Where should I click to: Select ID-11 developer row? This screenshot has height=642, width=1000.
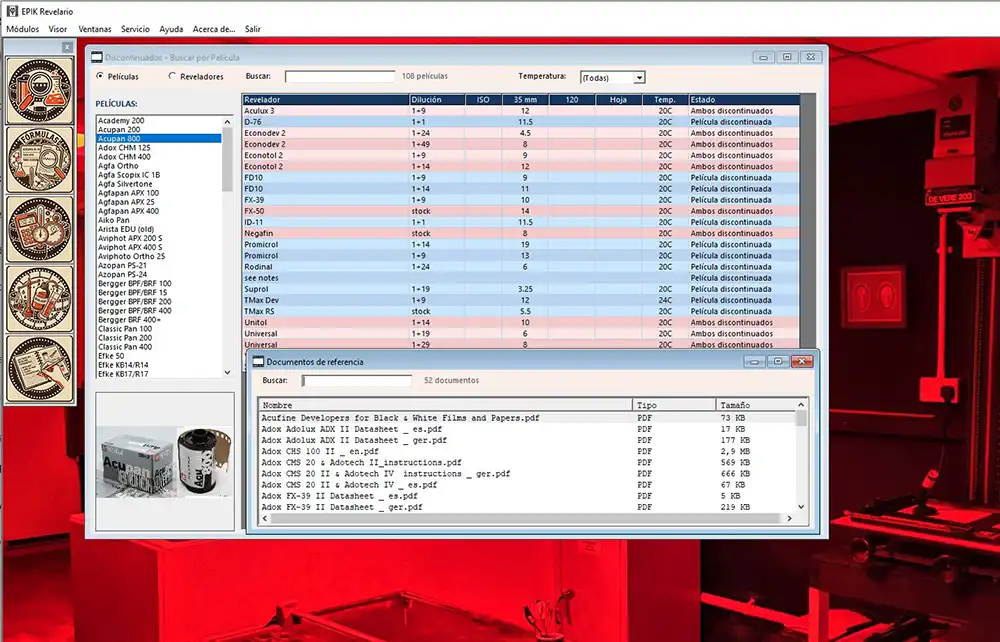pos(520,223)
